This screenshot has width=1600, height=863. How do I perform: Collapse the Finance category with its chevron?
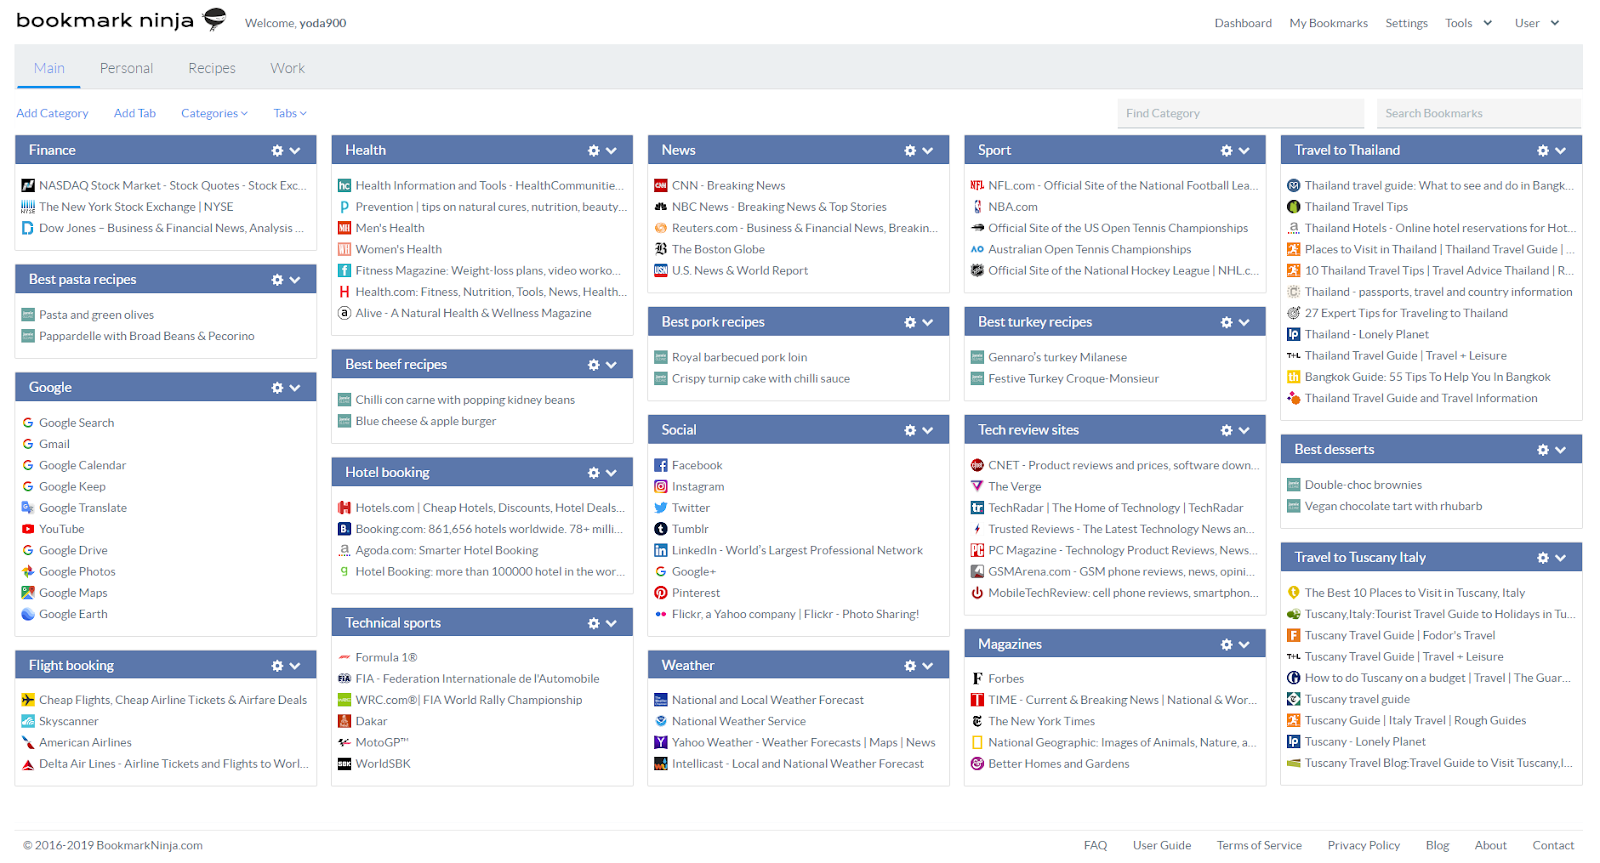(x=295, y=151)
